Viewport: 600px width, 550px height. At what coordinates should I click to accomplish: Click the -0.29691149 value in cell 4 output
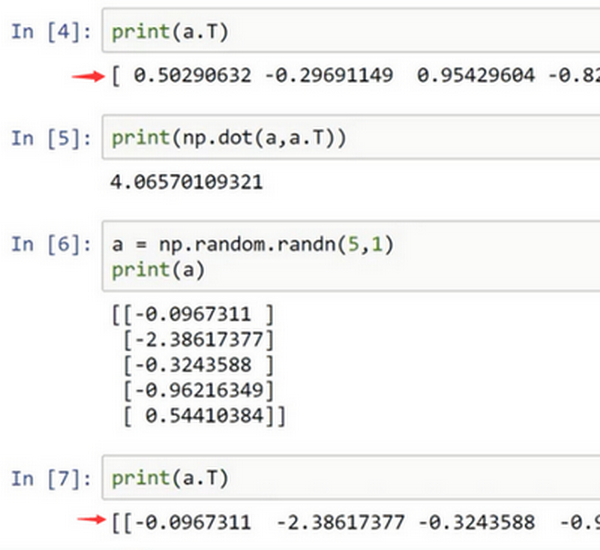tap(329, 75)
